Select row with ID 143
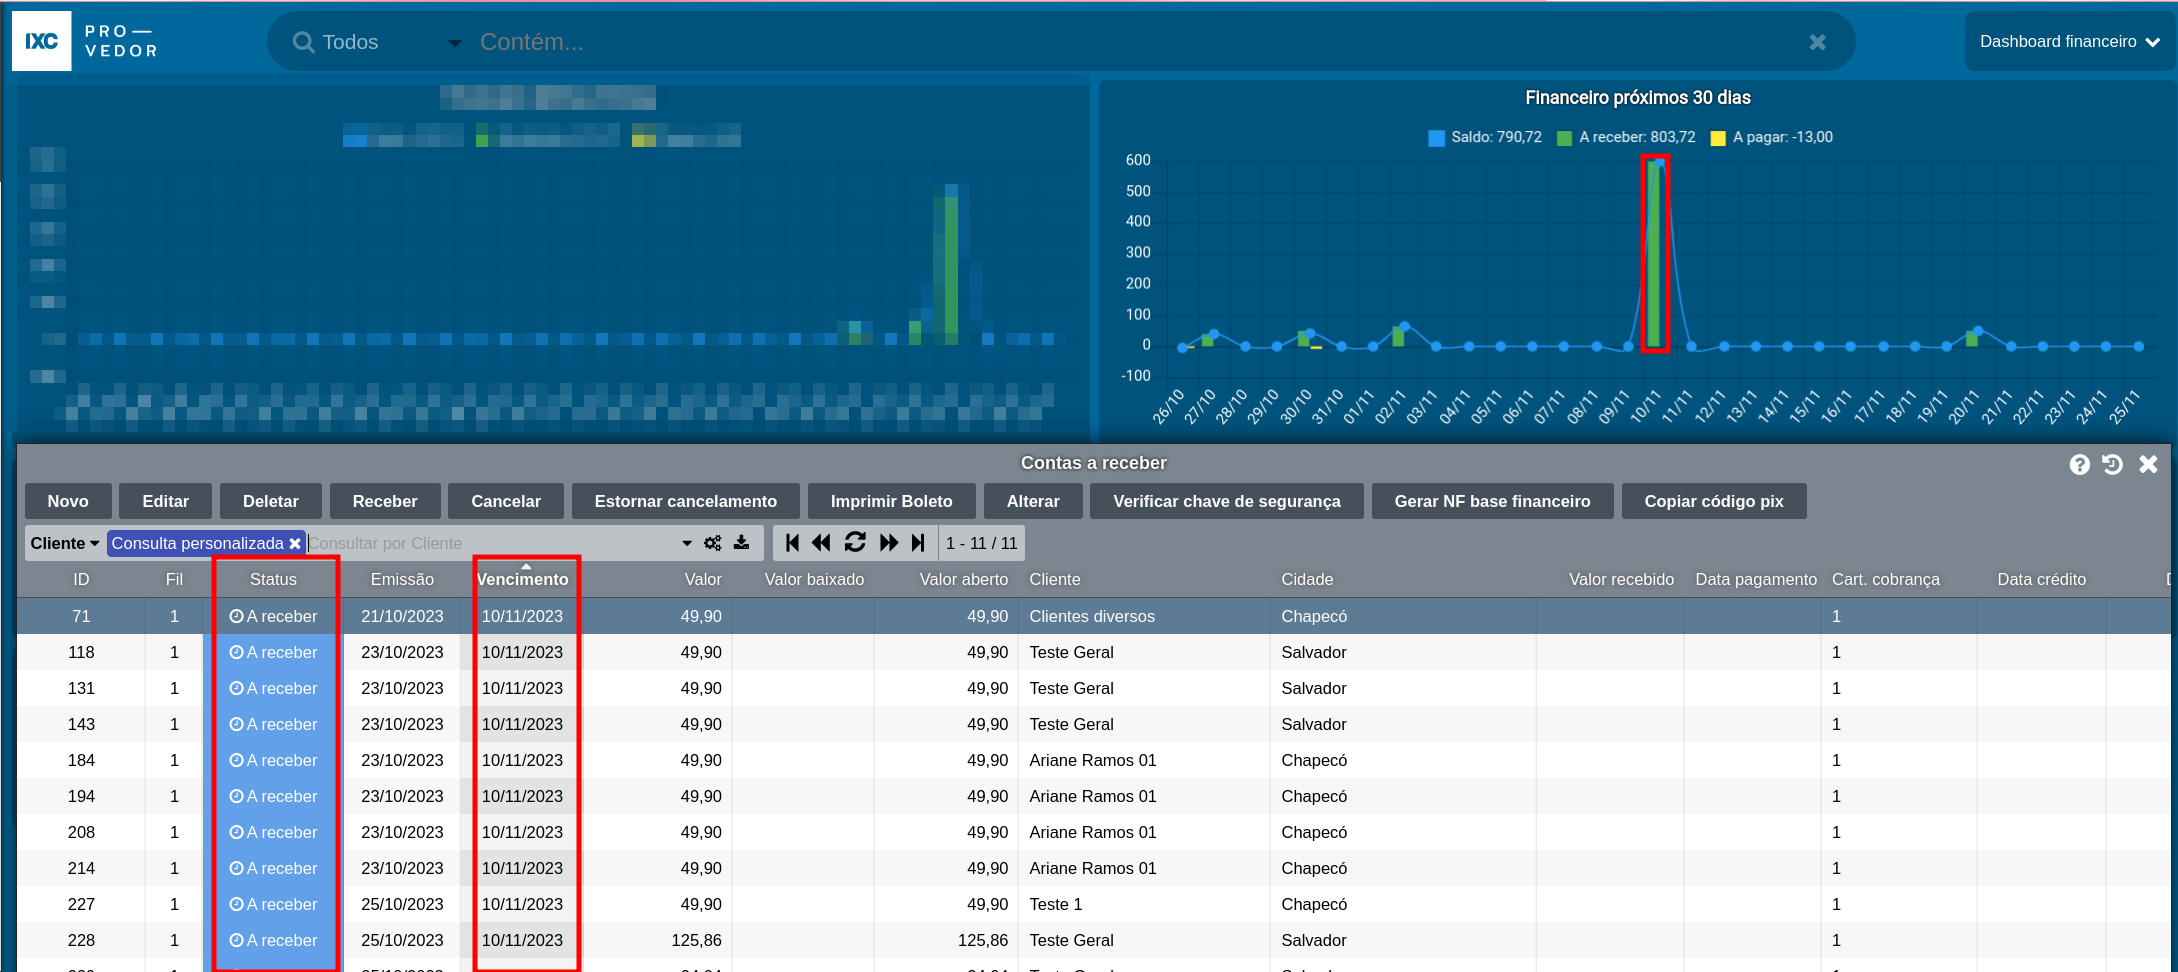 coord(1094,724)
